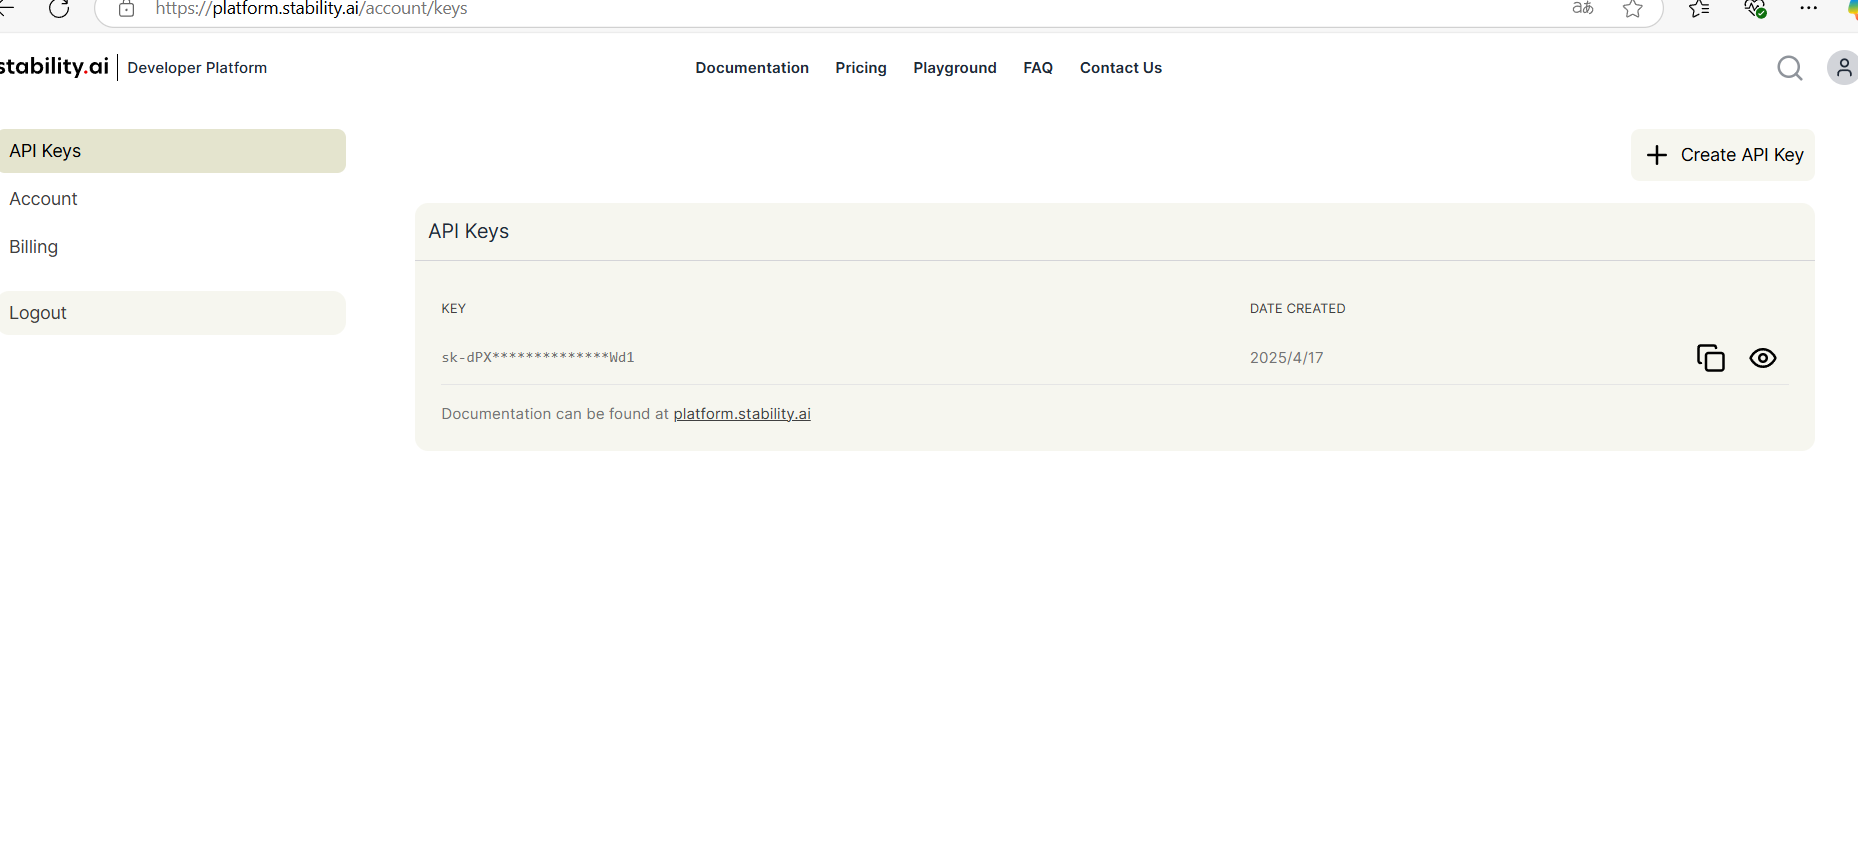Screen dimensions: 1858x863
Task: Select API Keys in the sidebar
Action: [x=173, y=151]
